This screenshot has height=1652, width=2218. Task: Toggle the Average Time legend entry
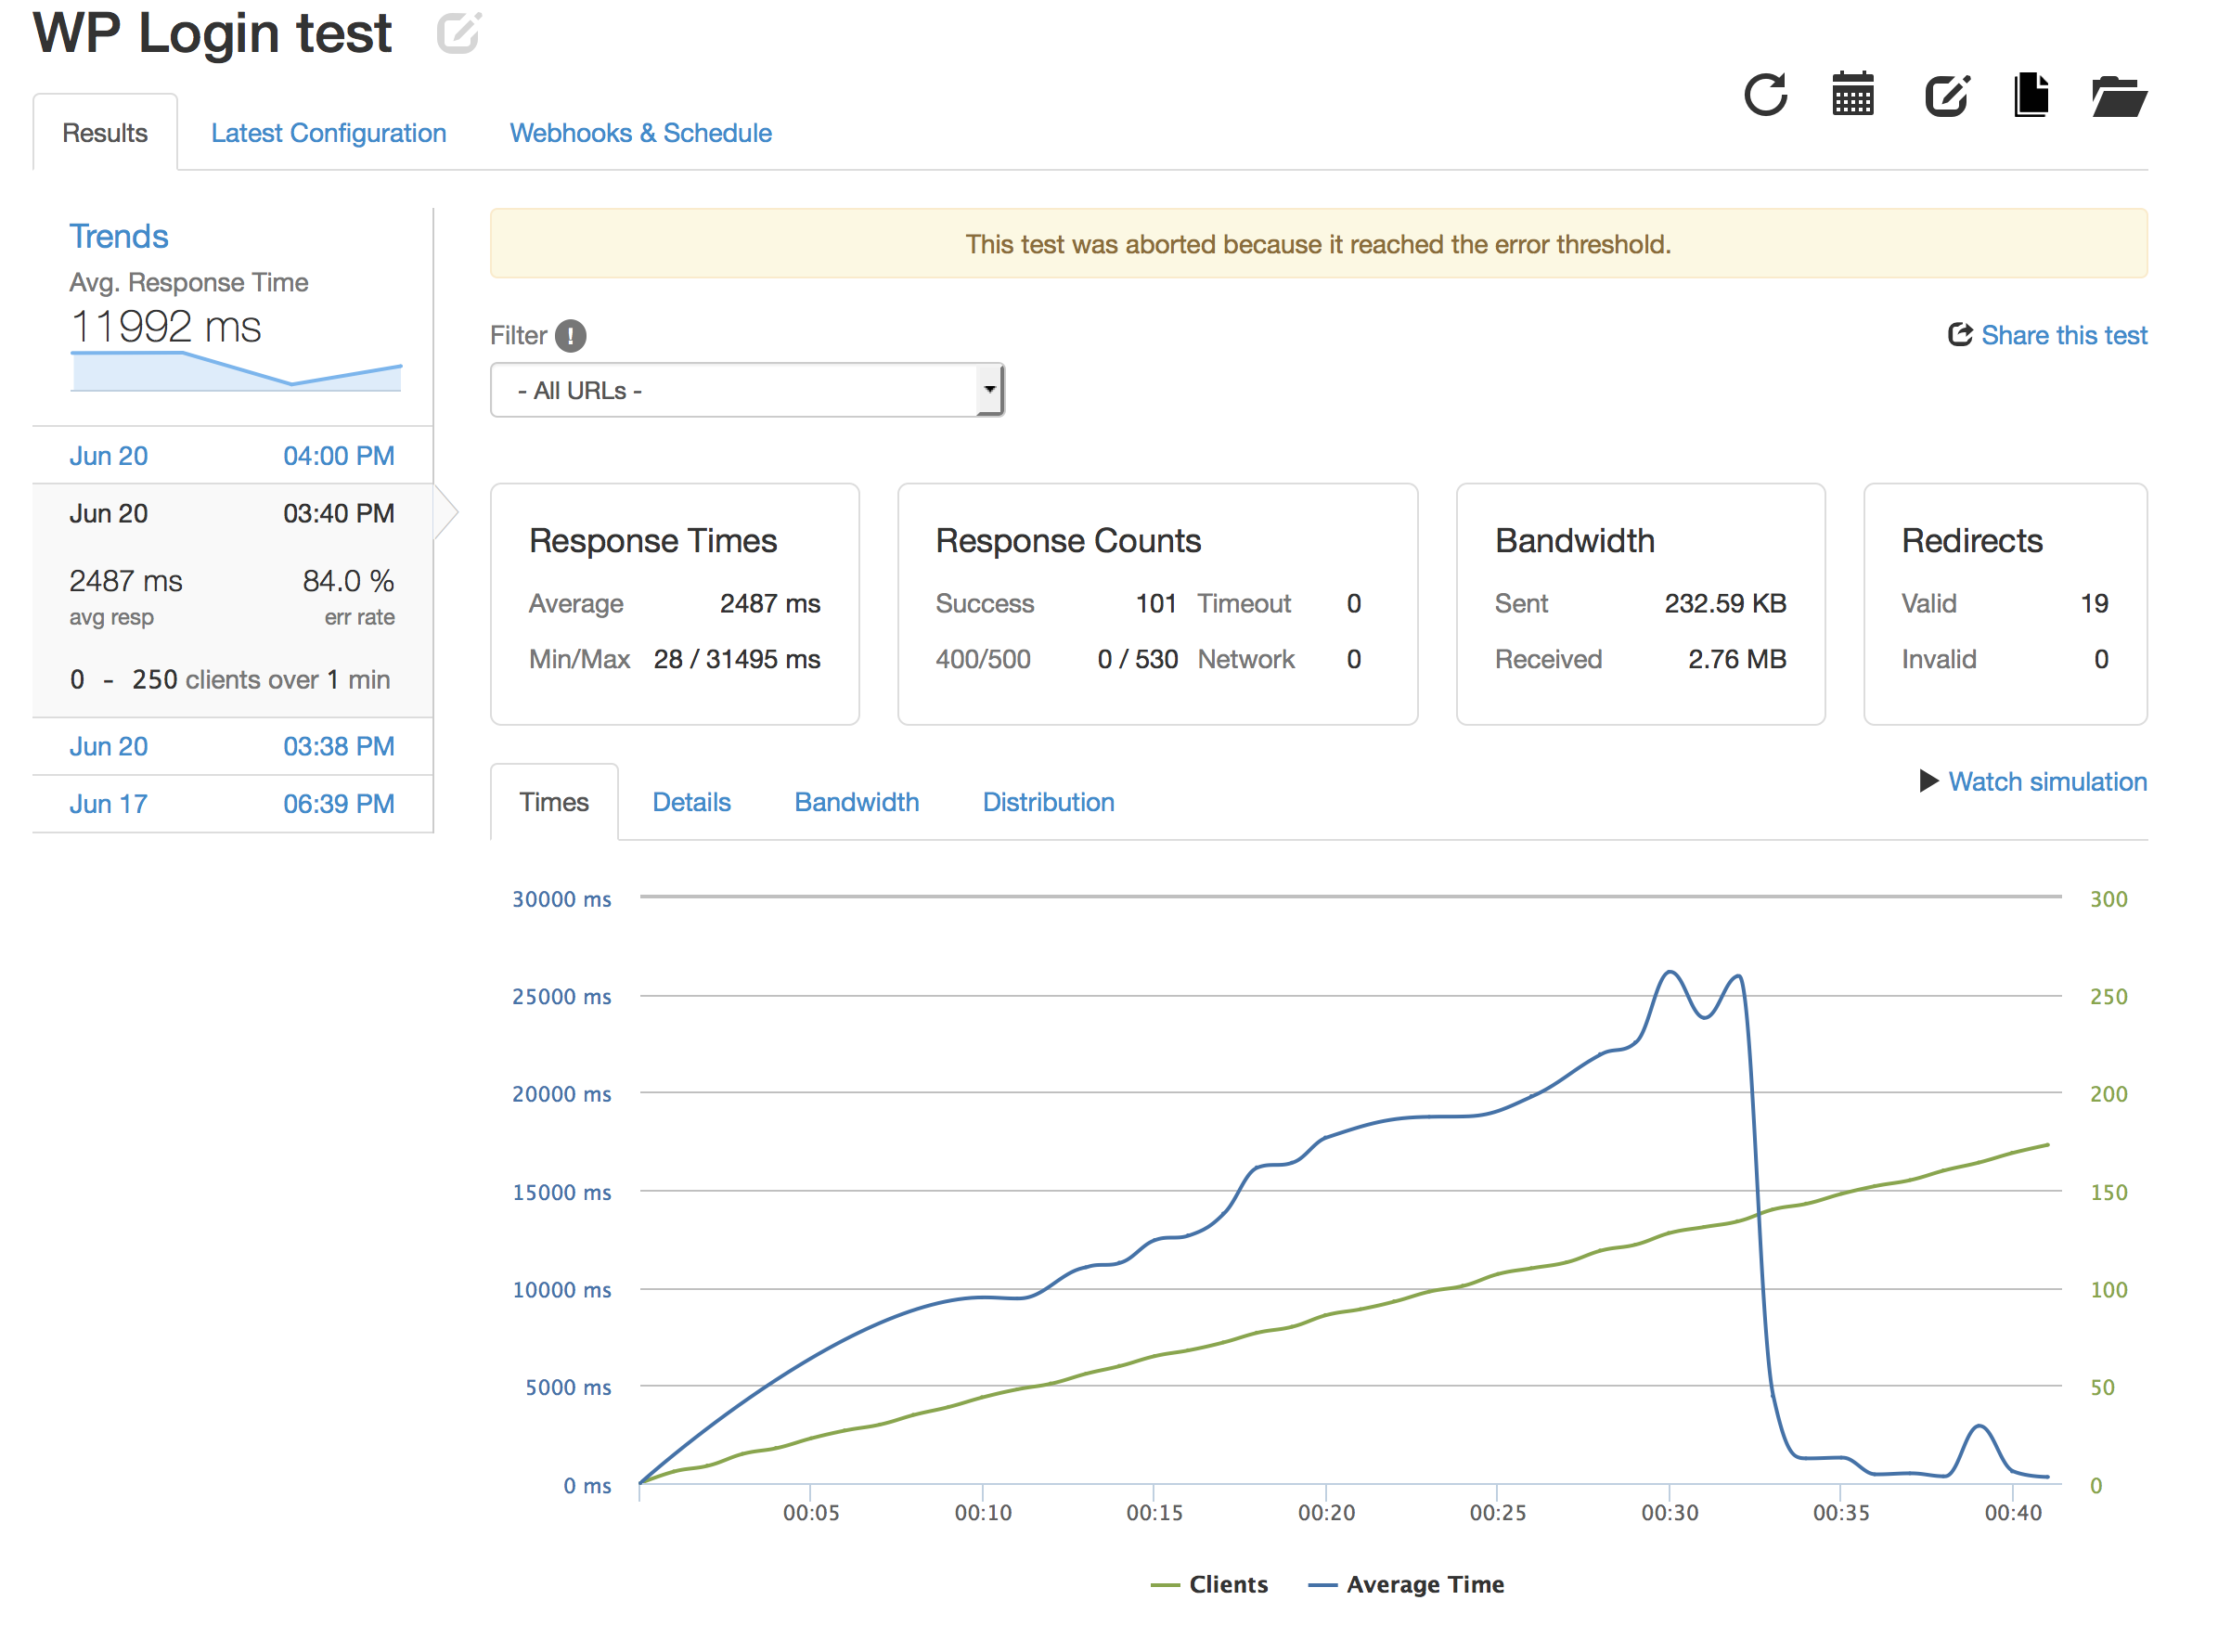[x=1406, y=1584]
